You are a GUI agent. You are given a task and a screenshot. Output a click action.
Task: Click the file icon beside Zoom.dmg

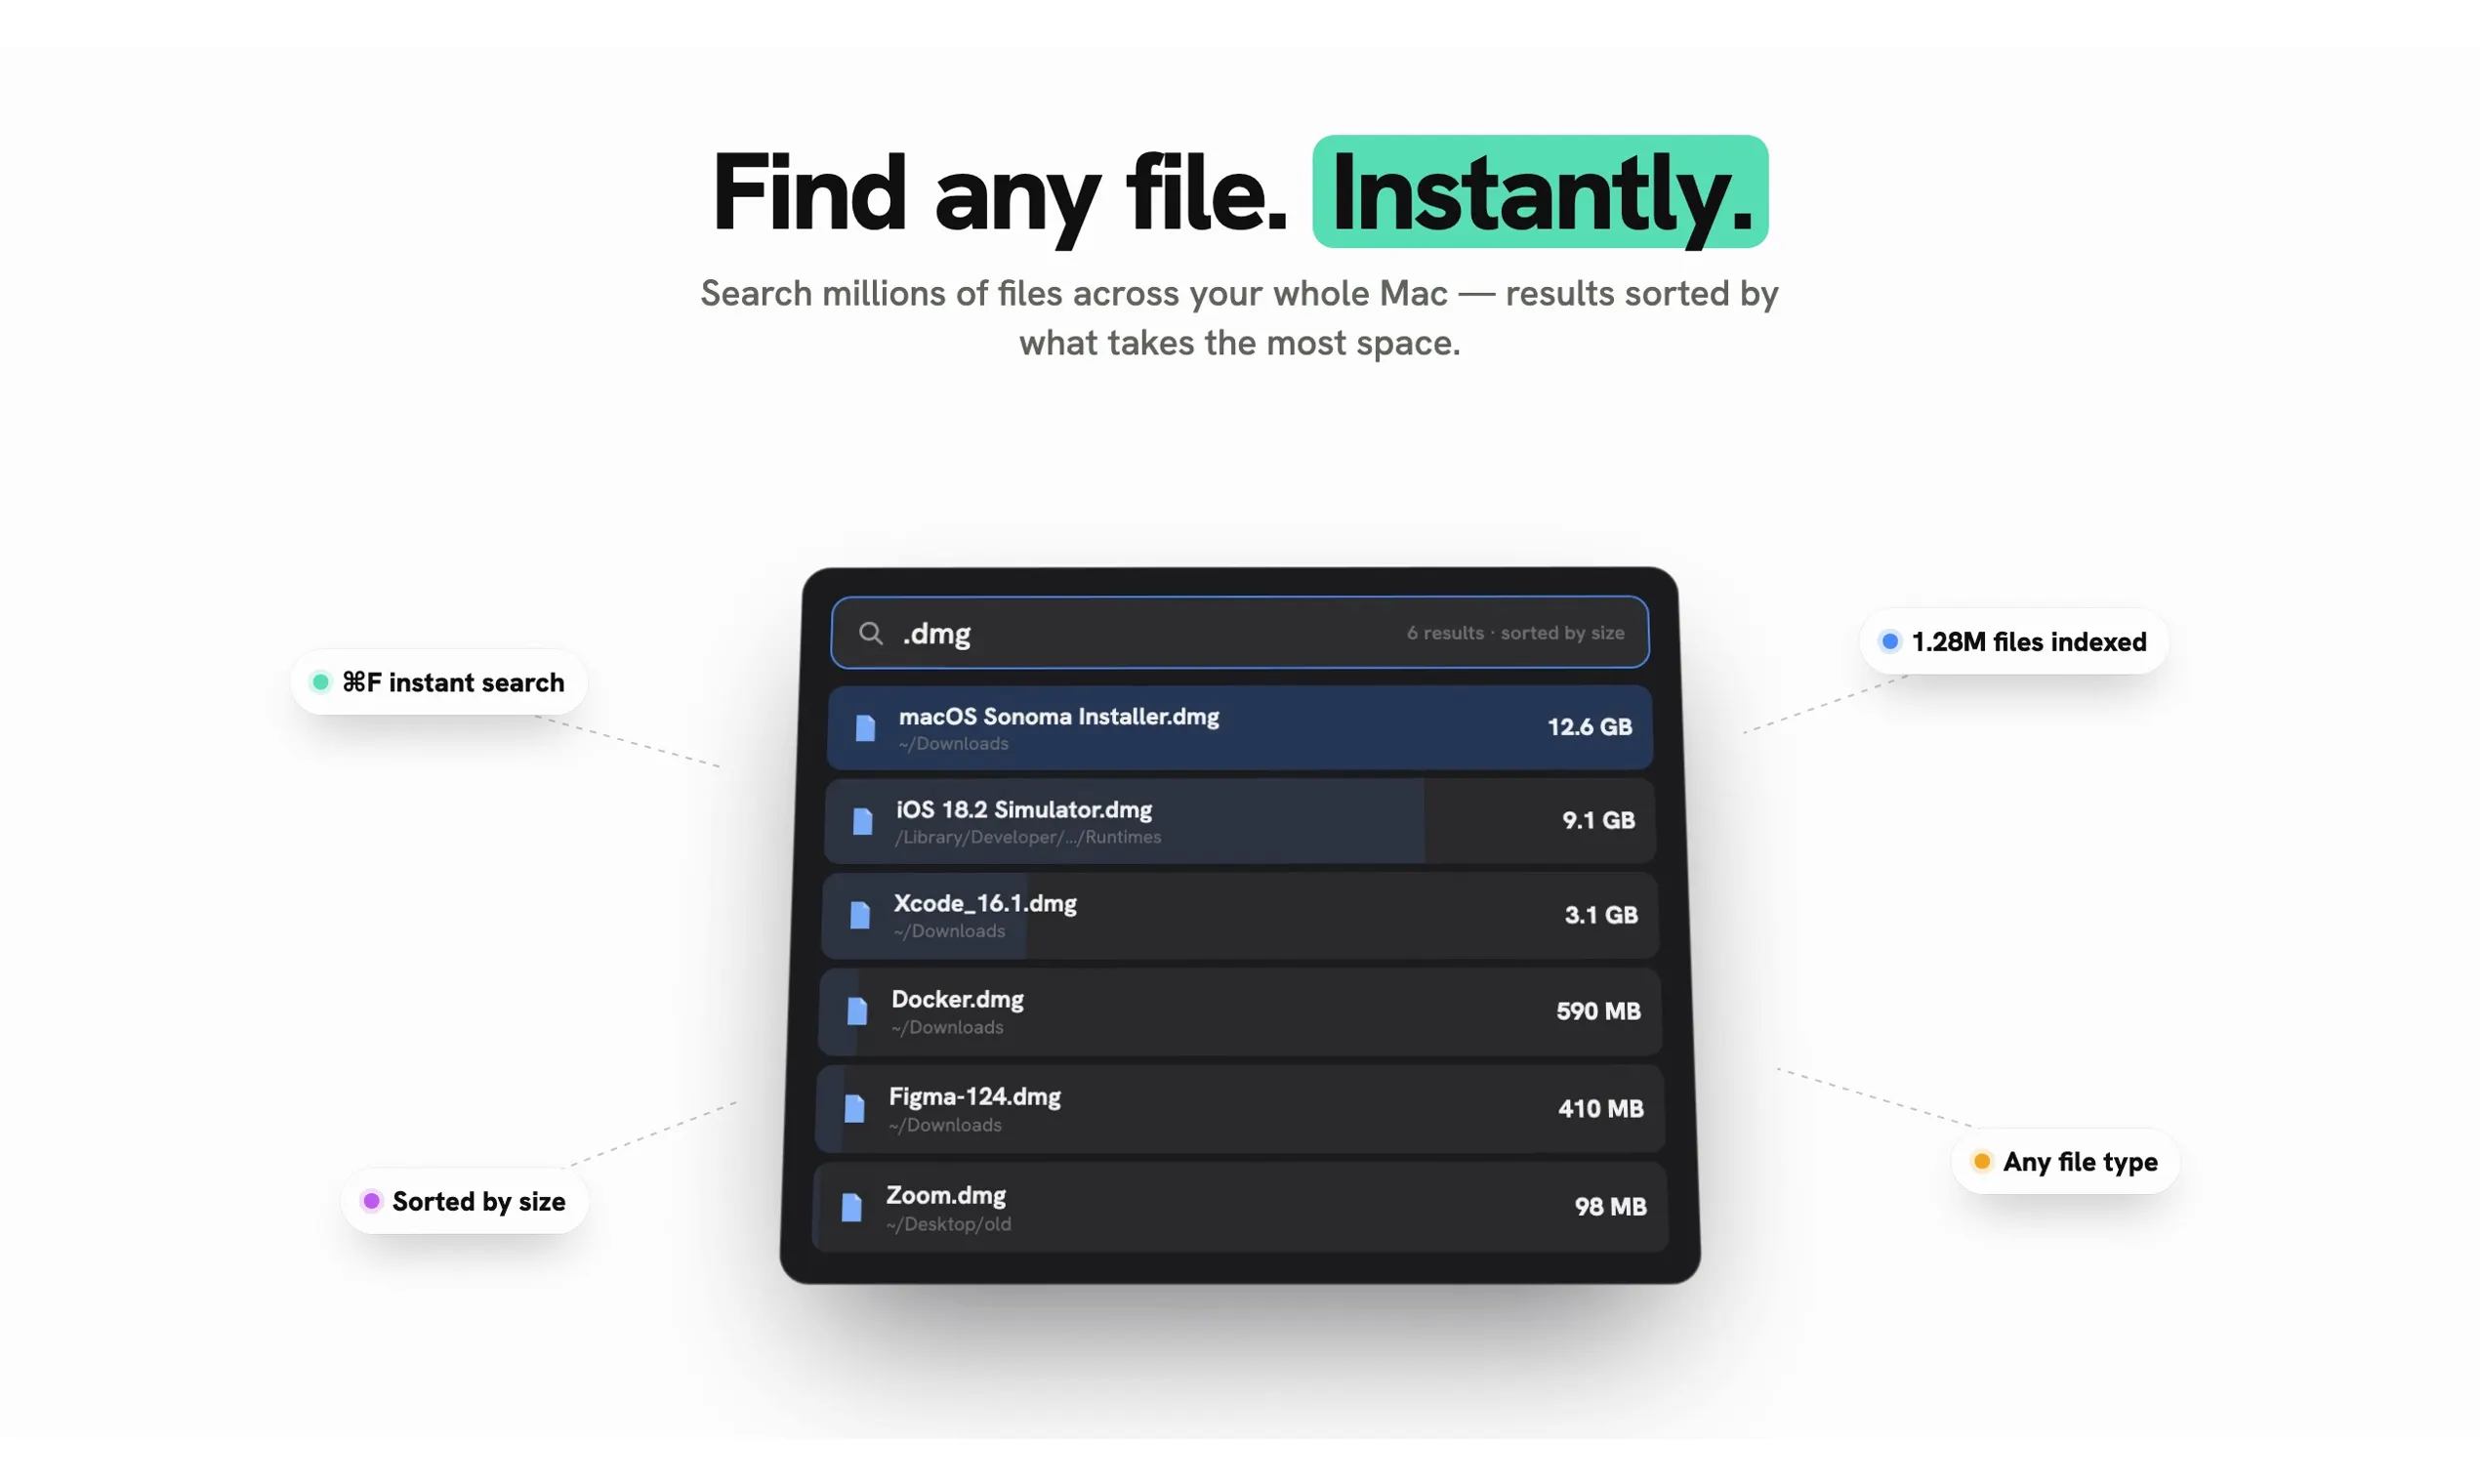tap(851, 1207)
